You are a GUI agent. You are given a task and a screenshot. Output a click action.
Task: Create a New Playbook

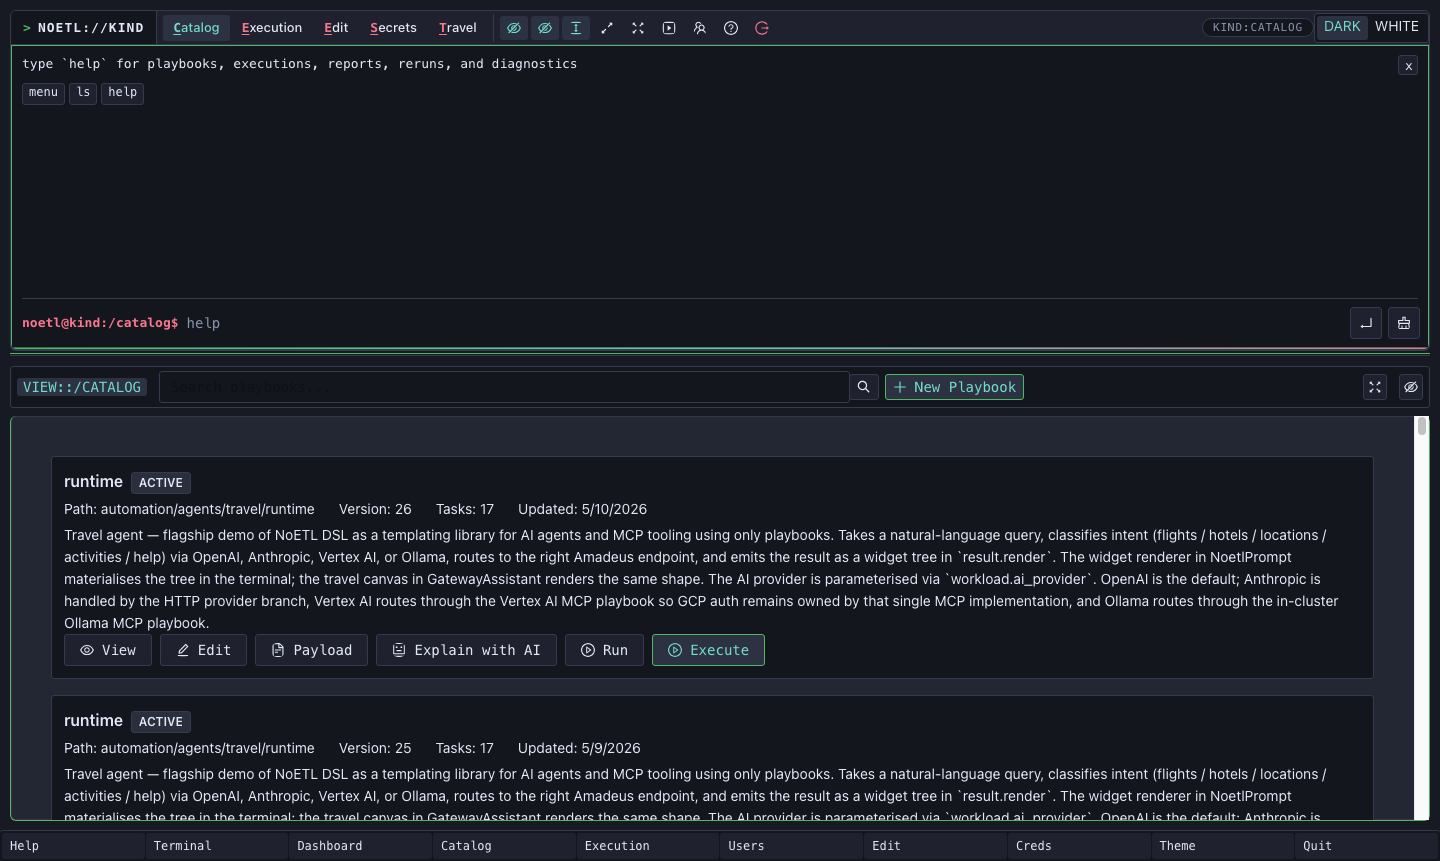(x=954, y=387)
